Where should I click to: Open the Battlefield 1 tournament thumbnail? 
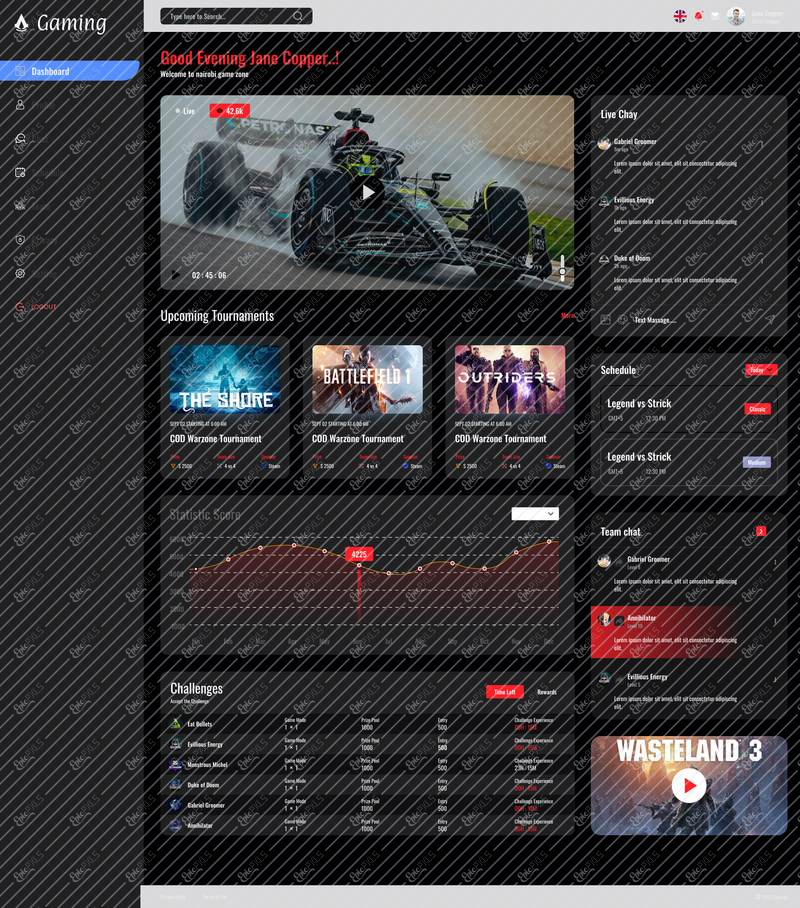tap(368, 380)
